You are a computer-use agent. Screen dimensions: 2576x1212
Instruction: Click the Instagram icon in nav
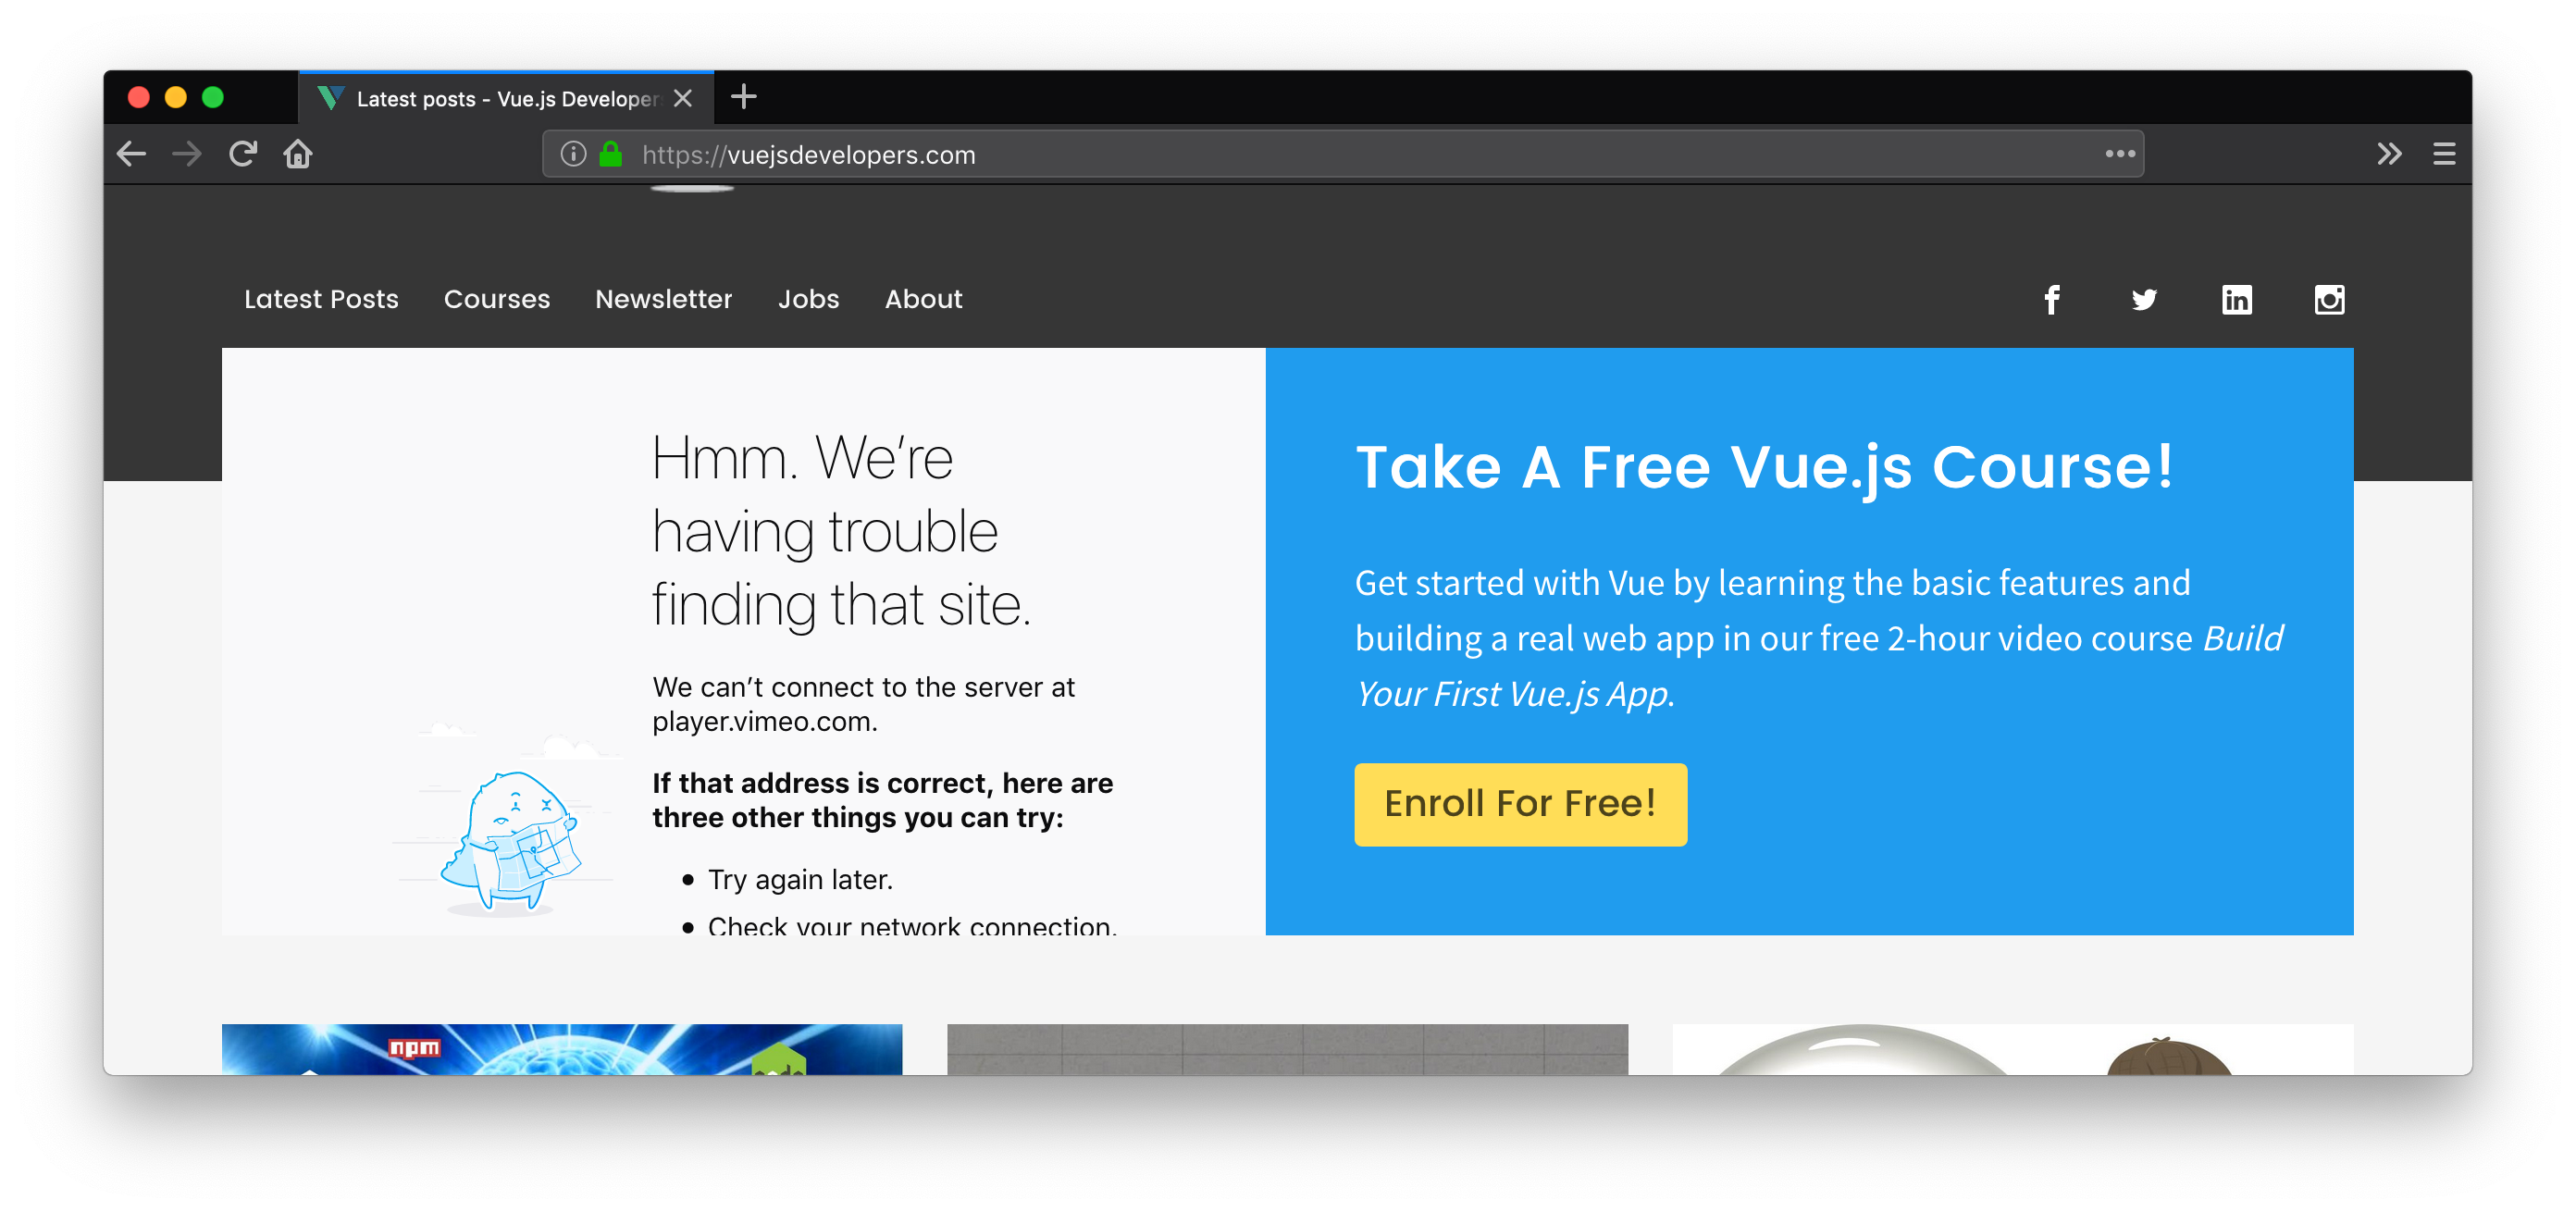click(2330, 299)
